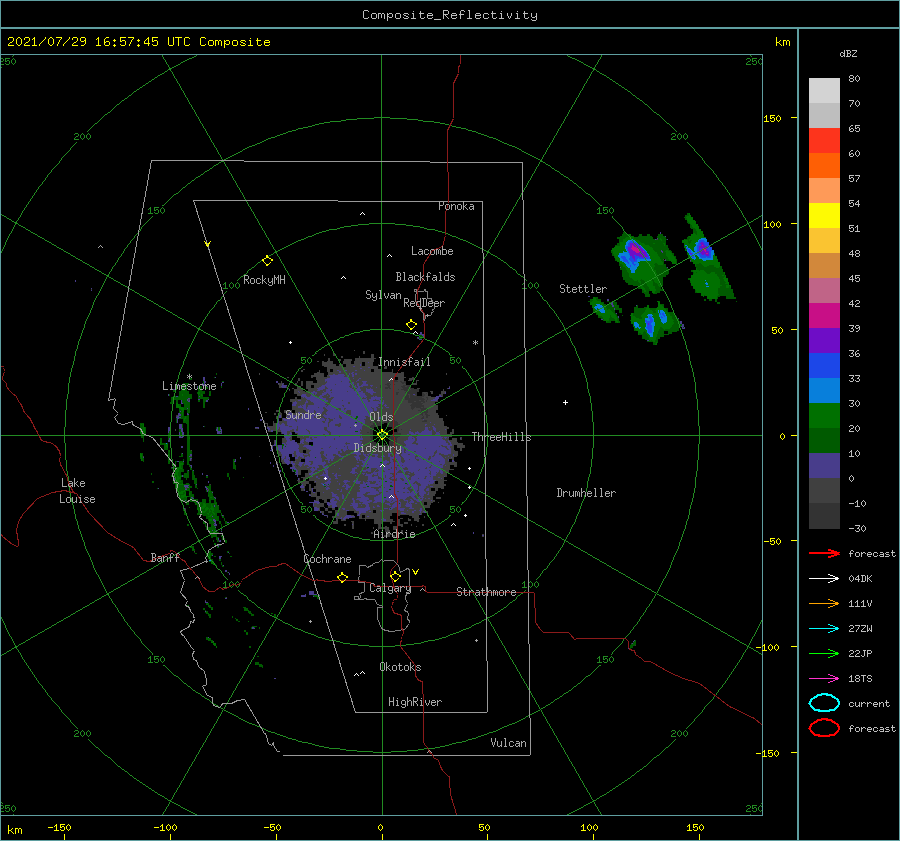Click the Blackfalds town label
The height and width of the screenshot is (841, 900).
click(425, 277)
